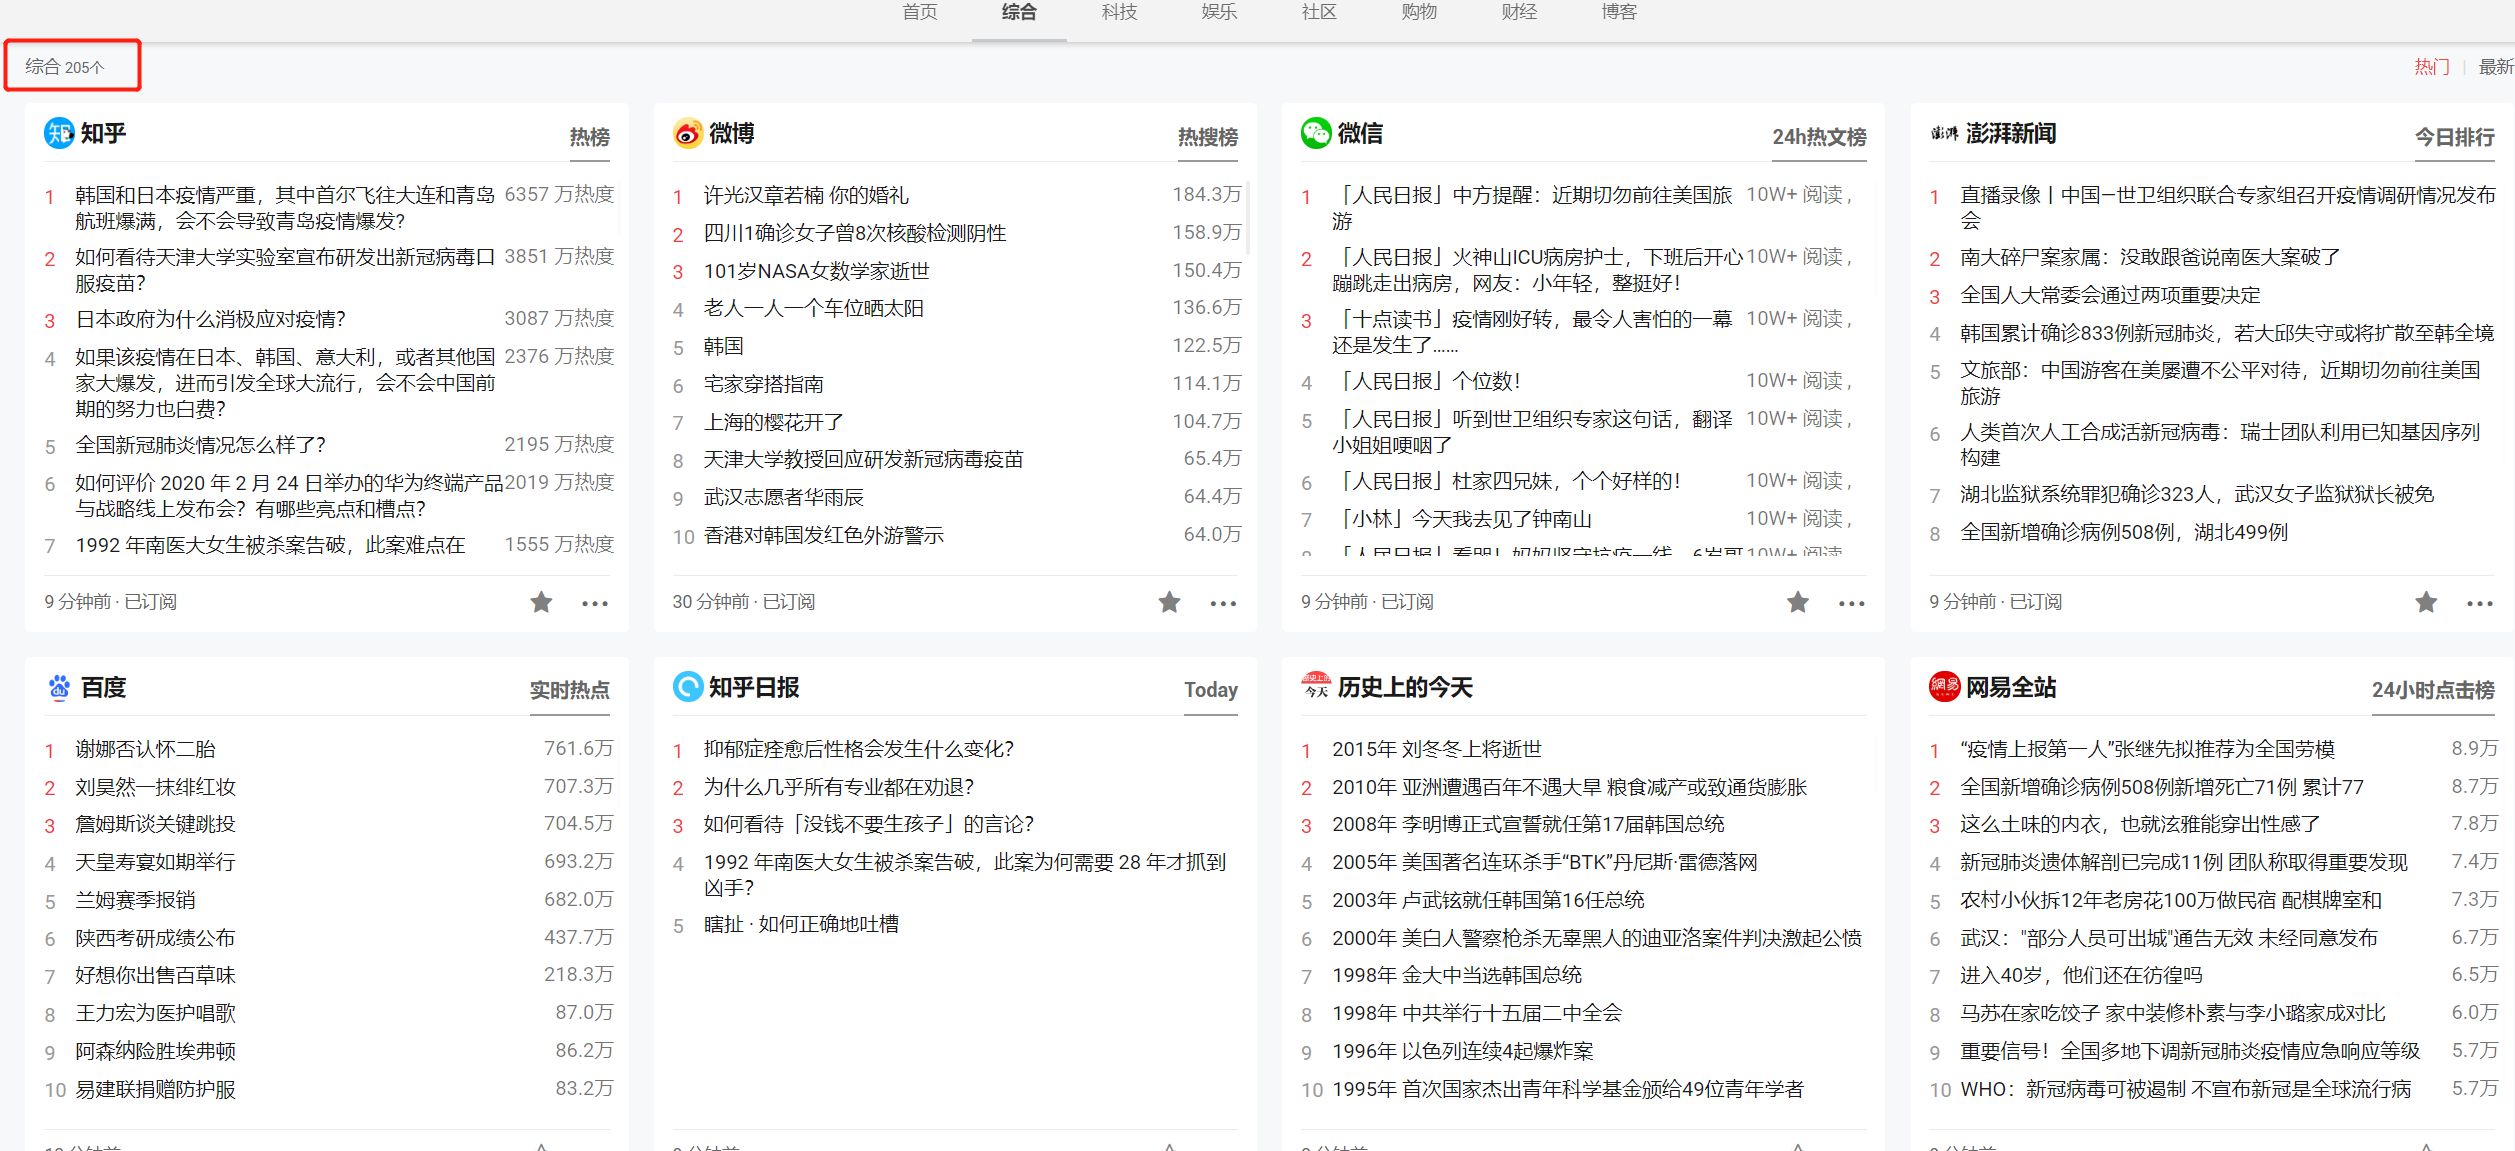This screenshot has height=1151, width=2515.
Task: Sort by 热门
Action: point(2432,67)
